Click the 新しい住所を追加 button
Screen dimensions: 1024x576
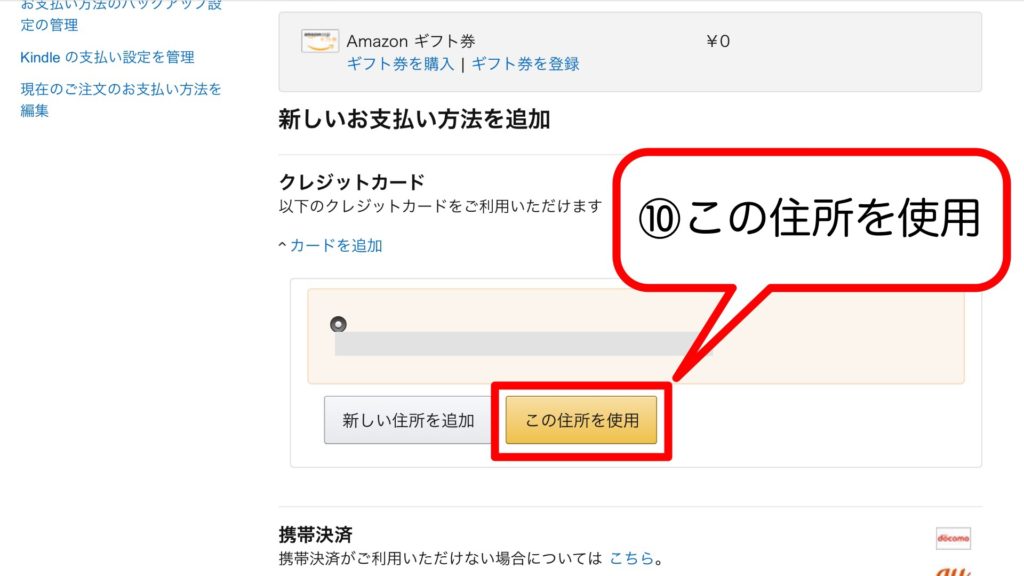(408, 420)
